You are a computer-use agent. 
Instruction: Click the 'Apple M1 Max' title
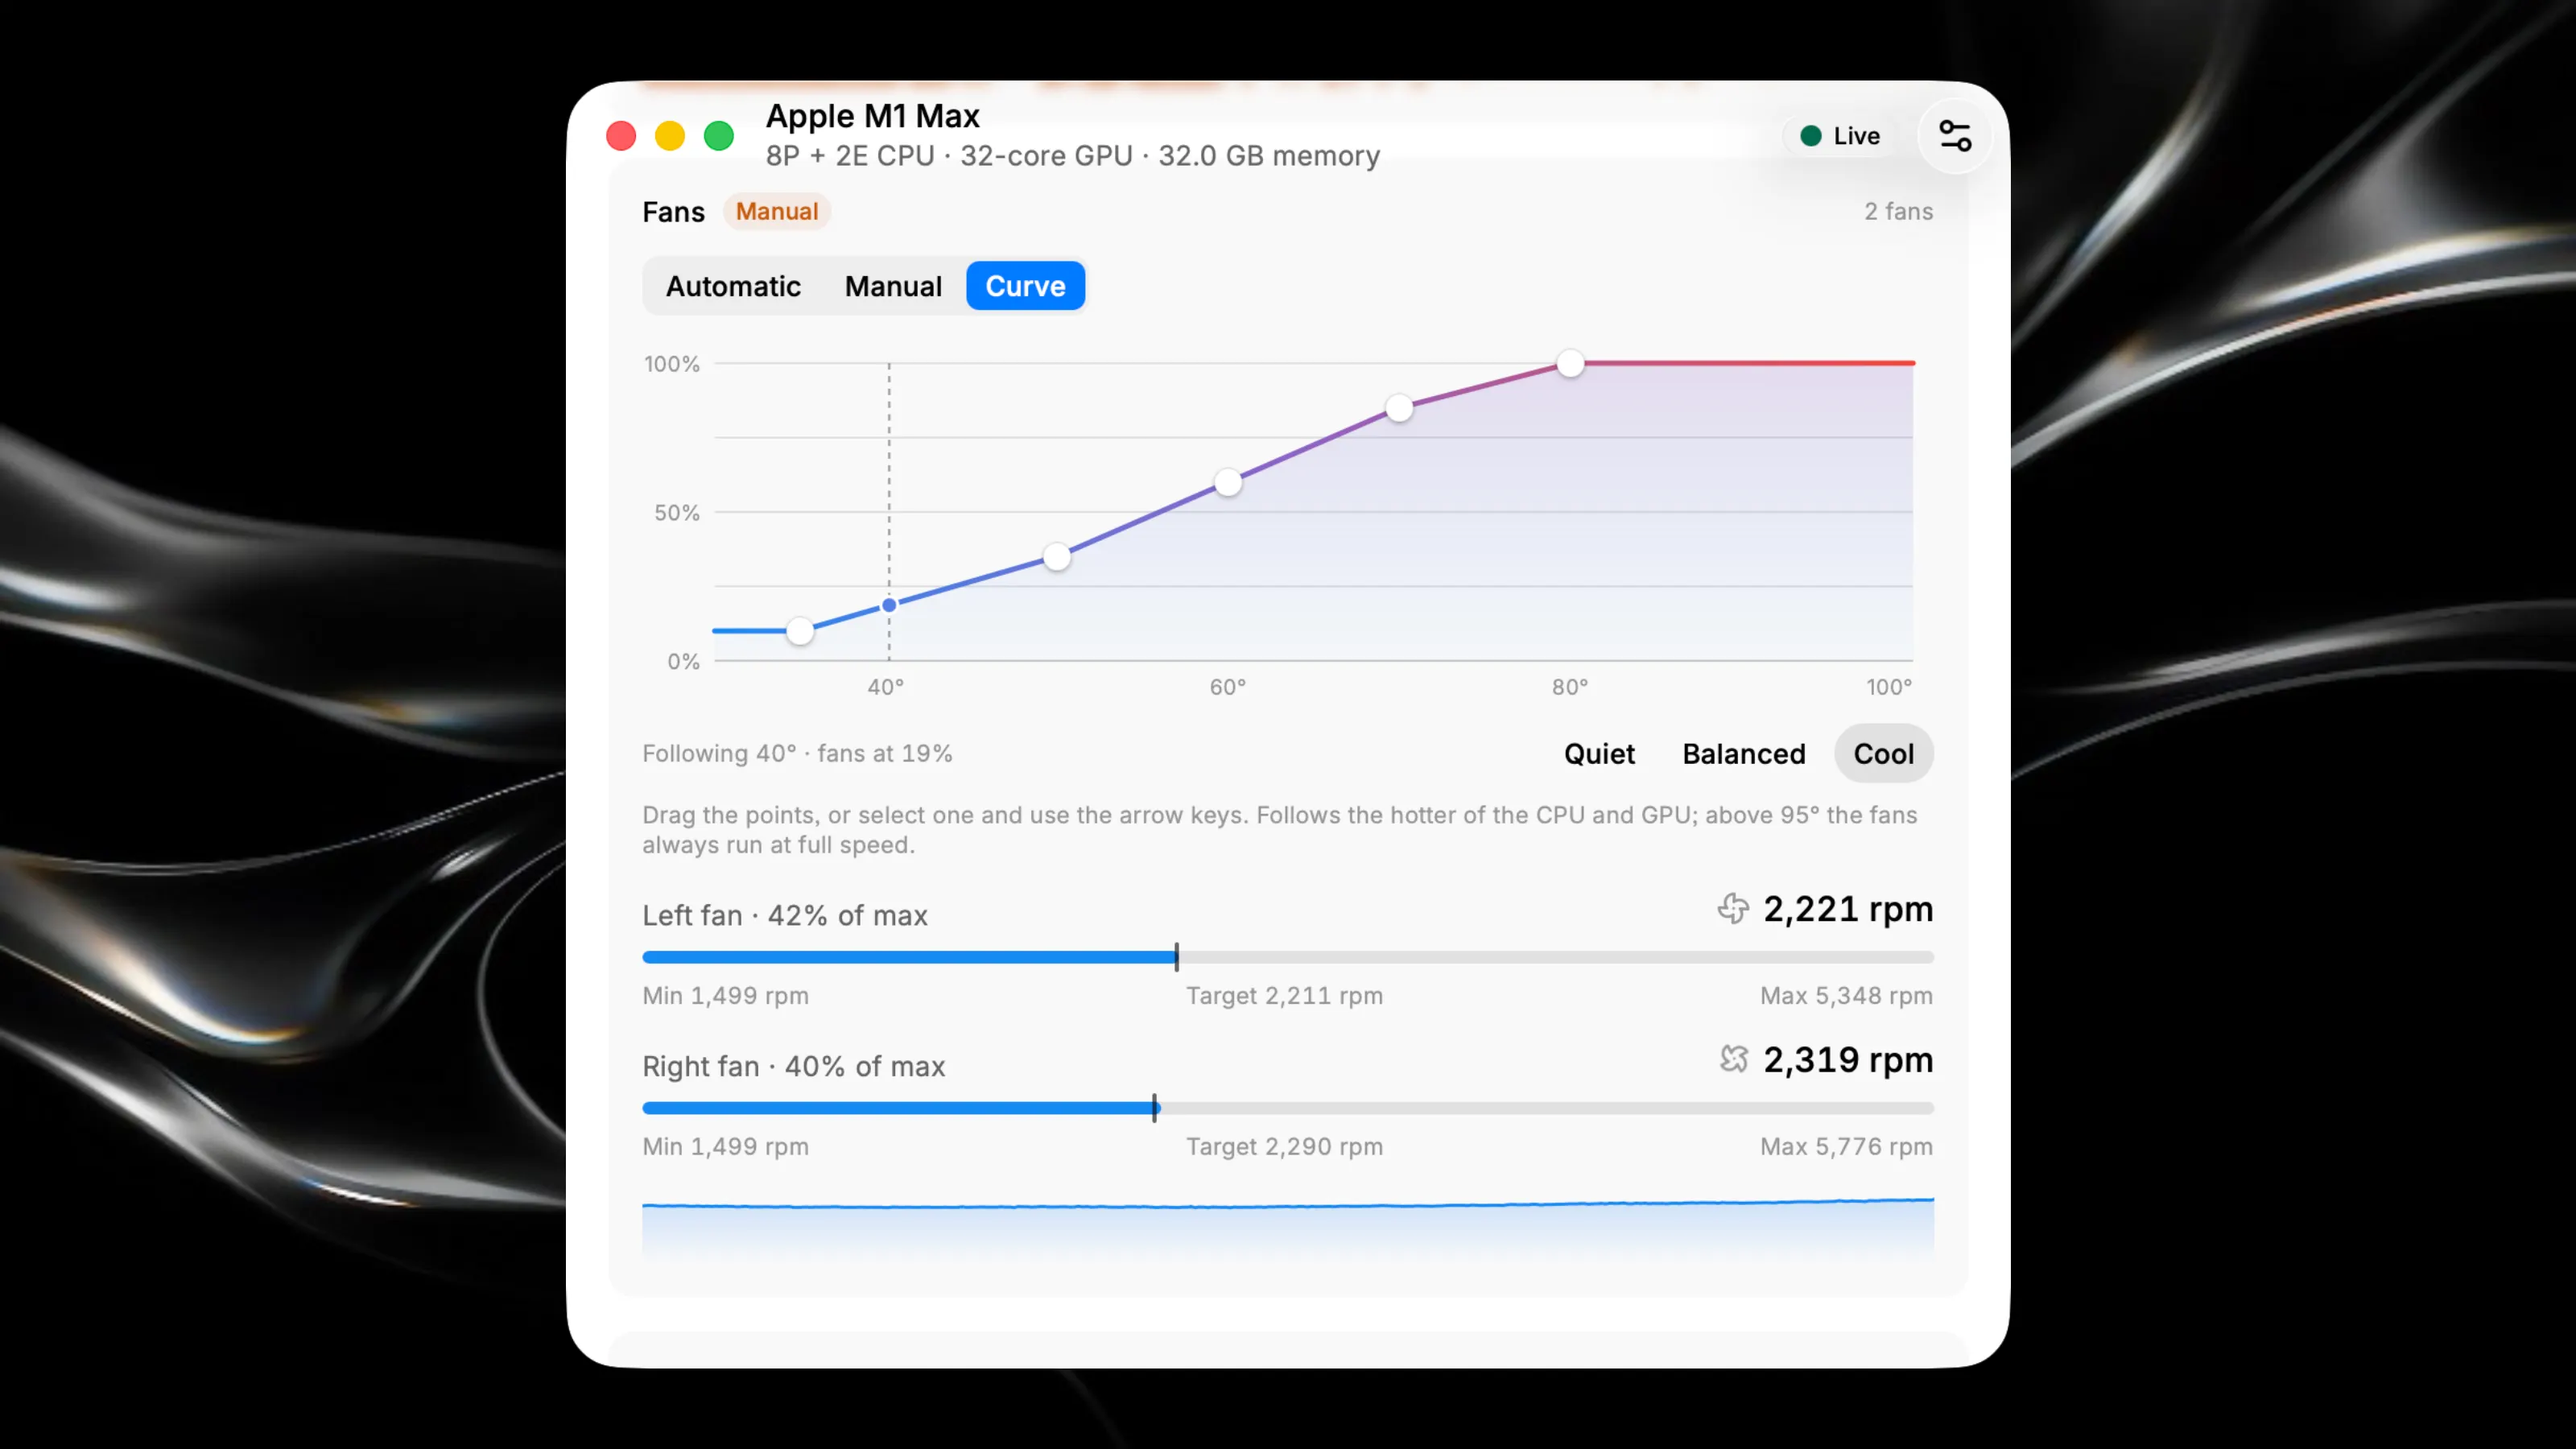tap(872, 116)
